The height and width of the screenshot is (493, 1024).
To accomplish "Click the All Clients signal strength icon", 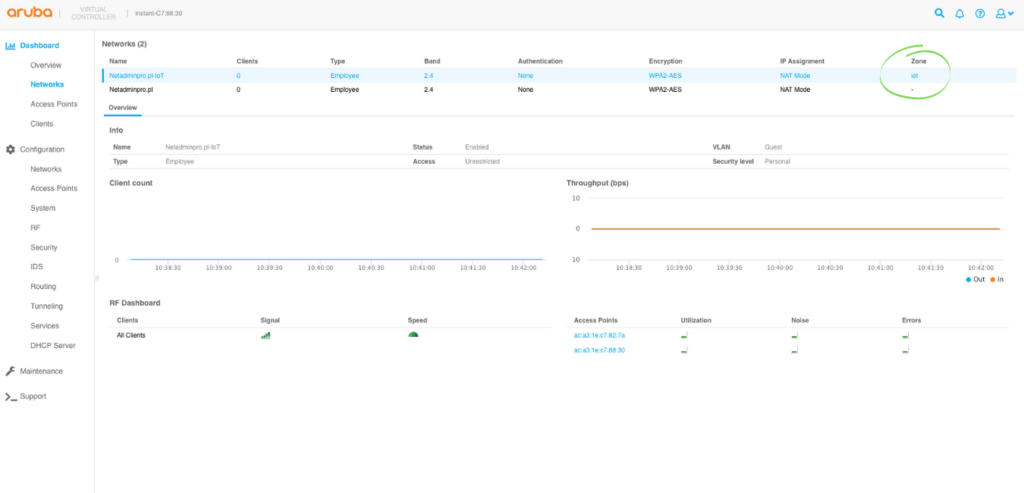I will 266,335.
